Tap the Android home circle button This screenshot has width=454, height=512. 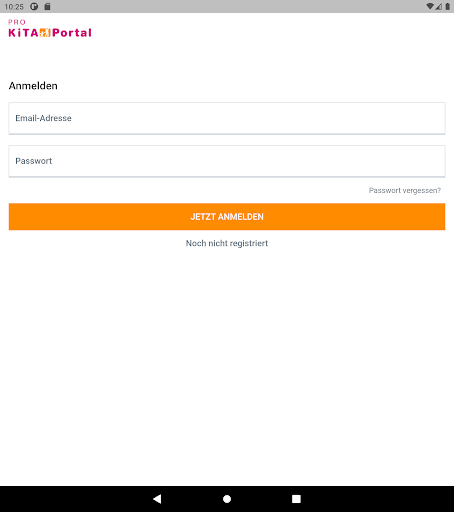click(x=227, y=499)
